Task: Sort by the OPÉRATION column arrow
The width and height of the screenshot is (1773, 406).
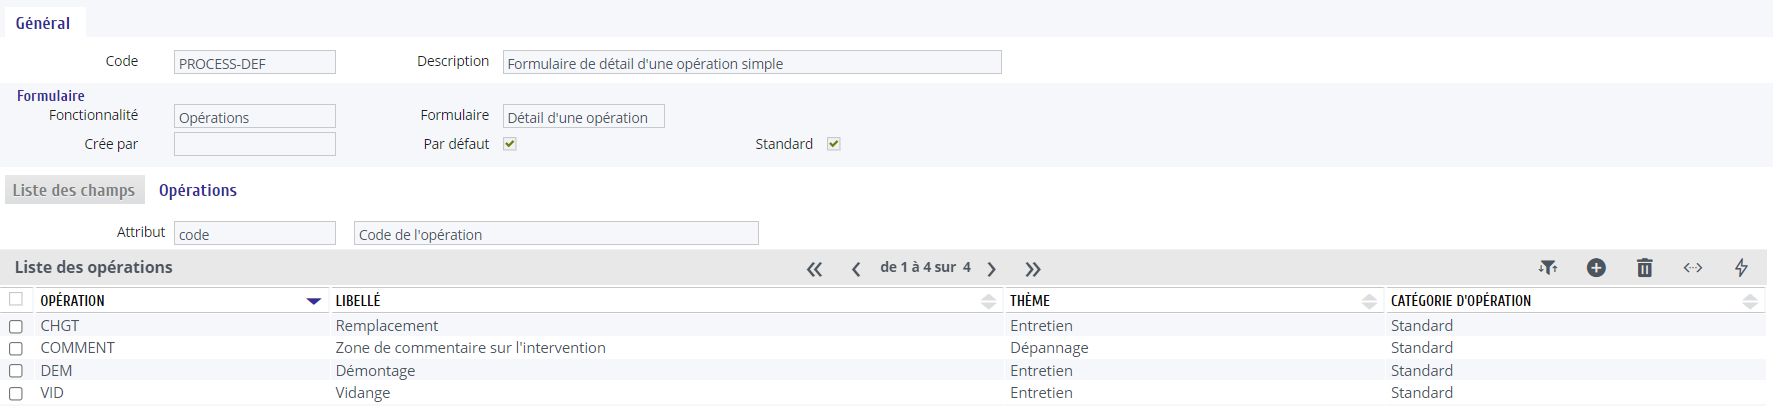Action: click(314, 301)
